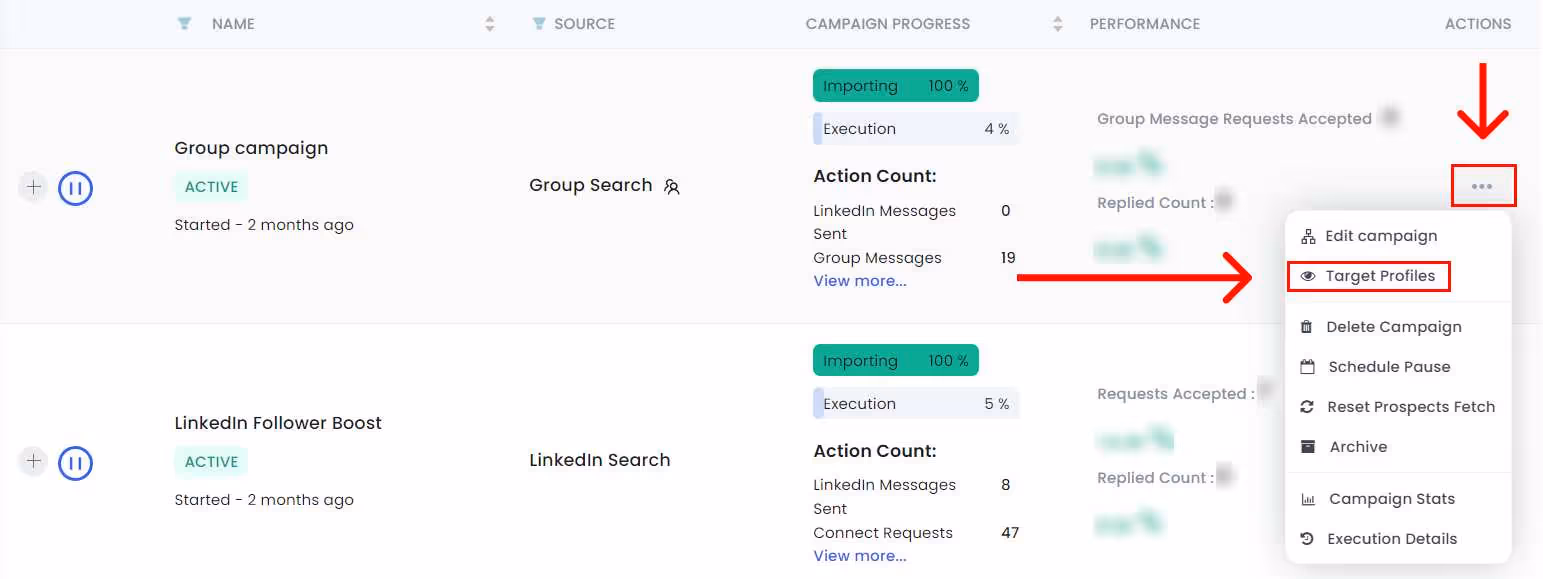Pause the Group campaign
The image size is (1543, 579).
pyautogui.click(x=75, y=187)
